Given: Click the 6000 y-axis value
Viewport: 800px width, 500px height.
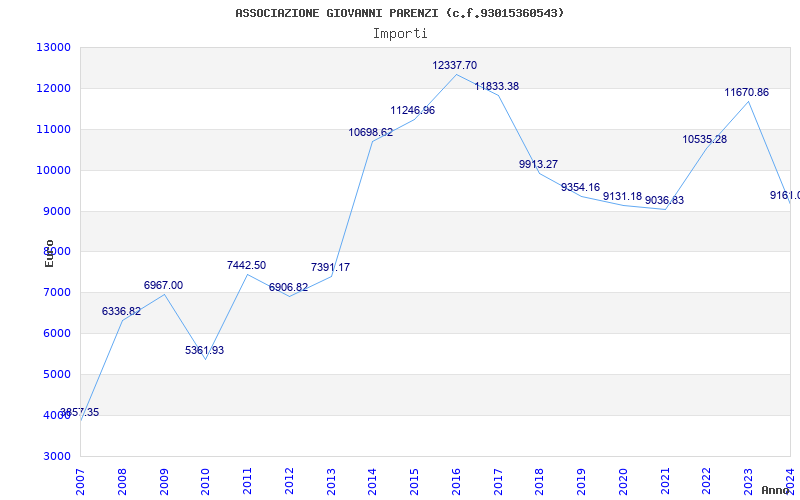Looking at the screenshot, I should coord(56,333).
